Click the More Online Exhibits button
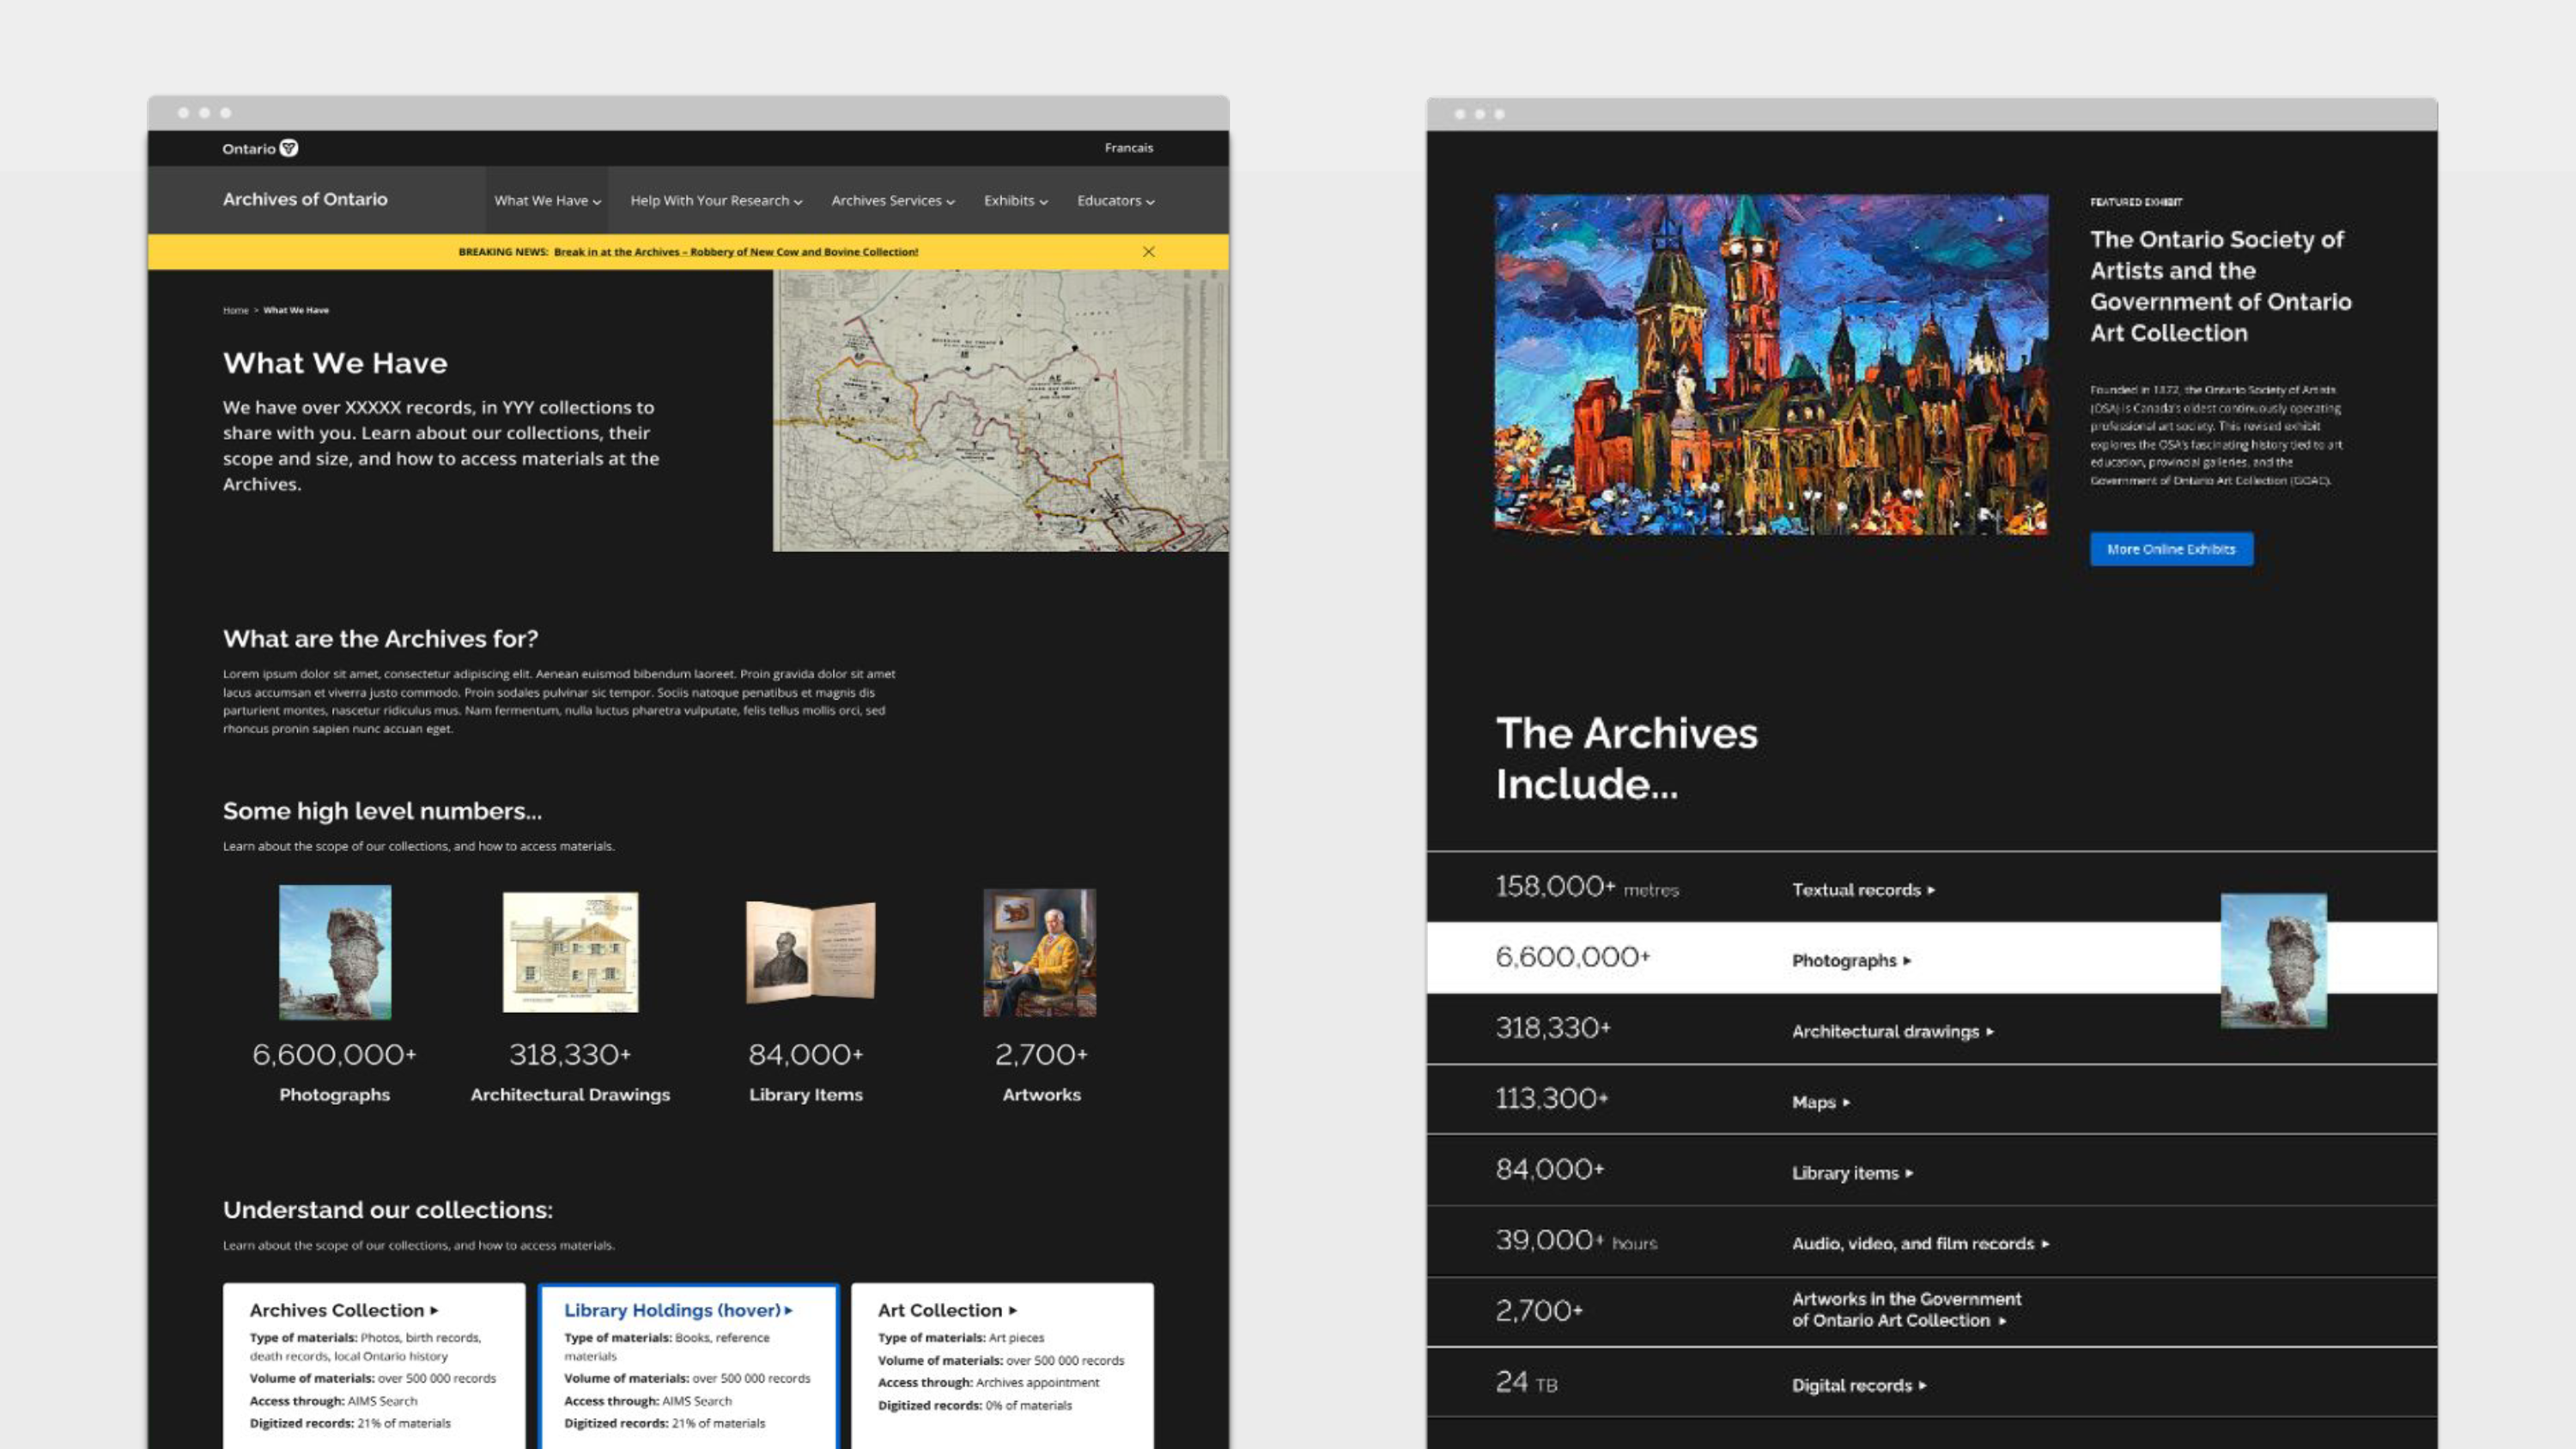The image size is (2576, 1449). point(2171,549)
